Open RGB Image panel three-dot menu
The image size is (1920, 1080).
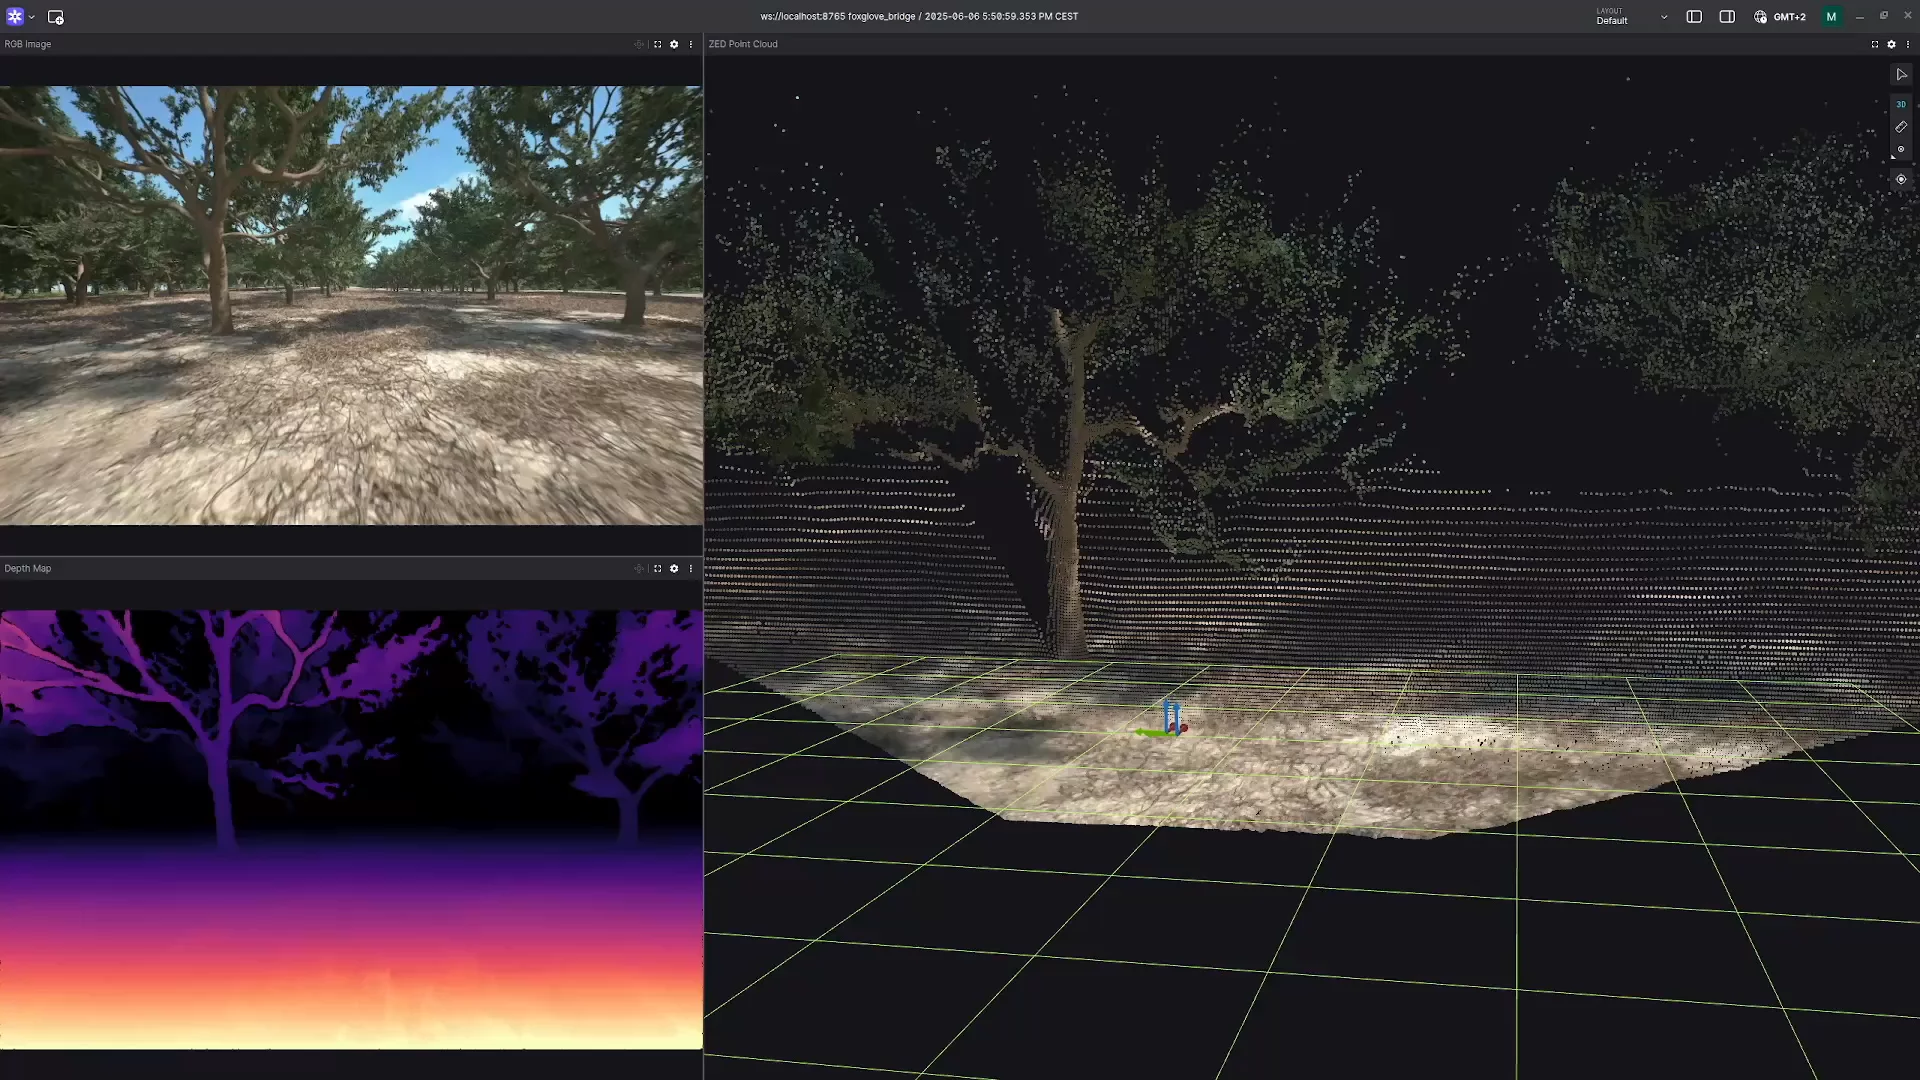click(x=691, y=44)
